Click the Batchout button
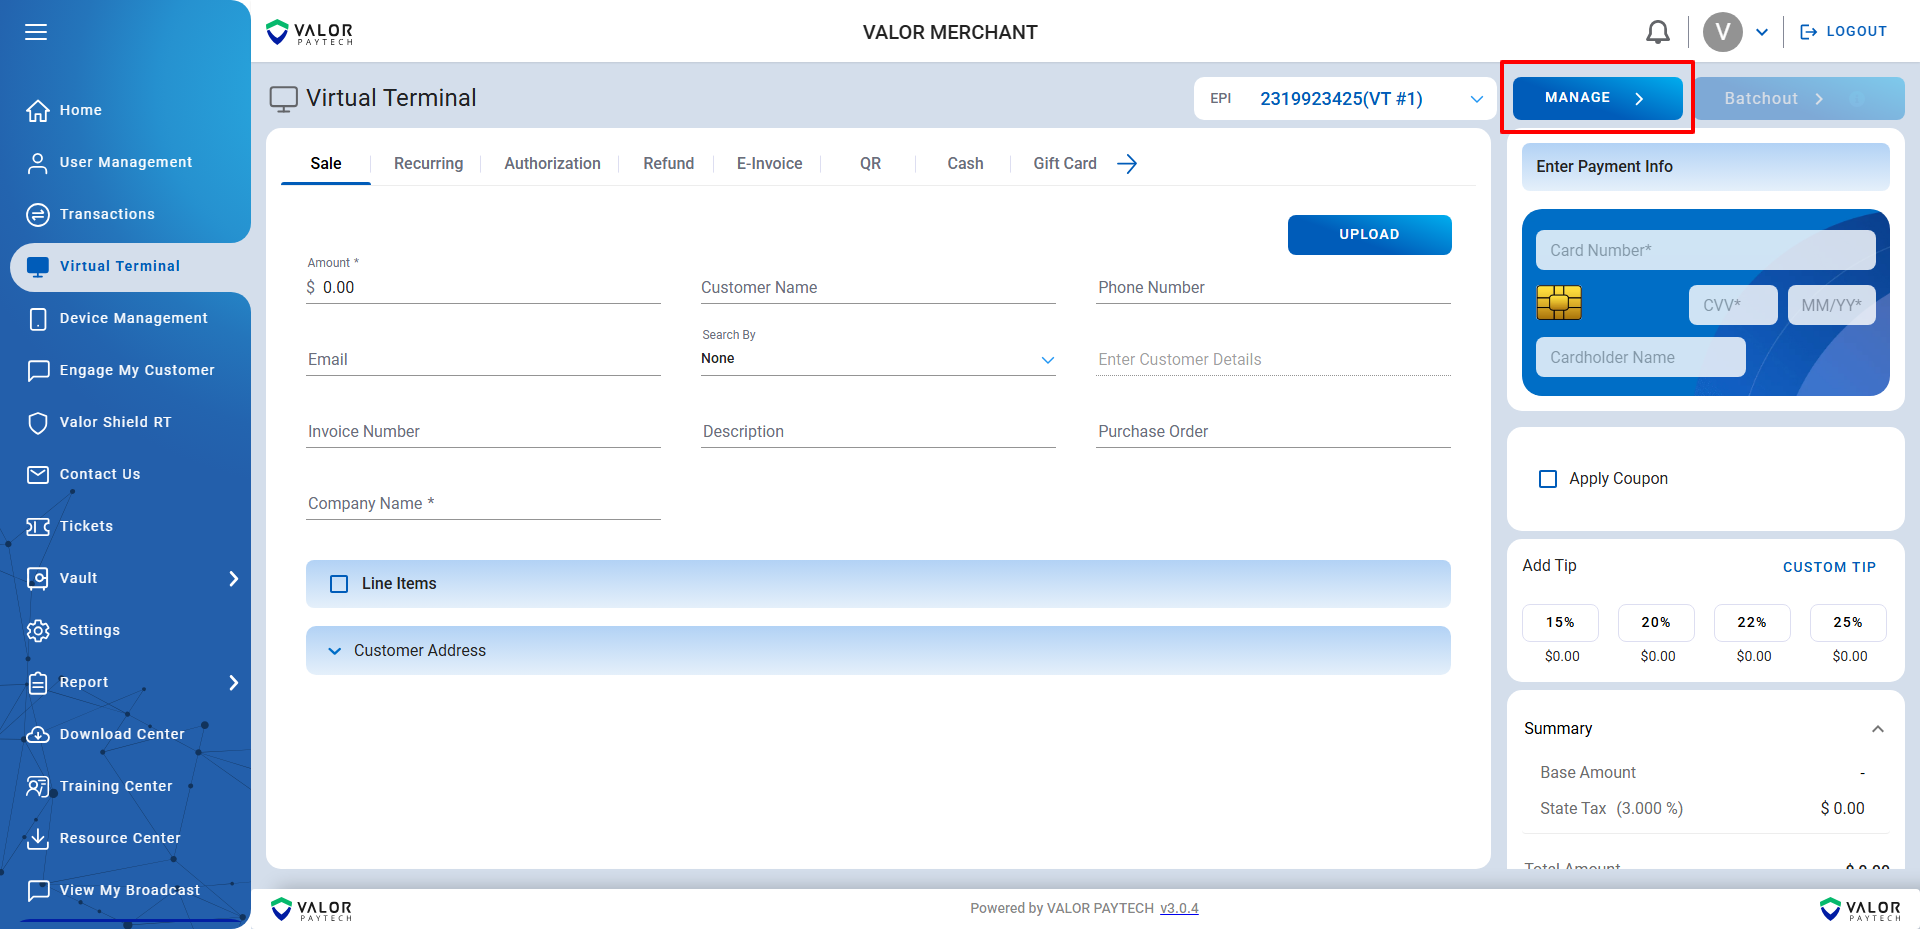The height and width of the screenshot is (929, 1920). [1799, 99]
